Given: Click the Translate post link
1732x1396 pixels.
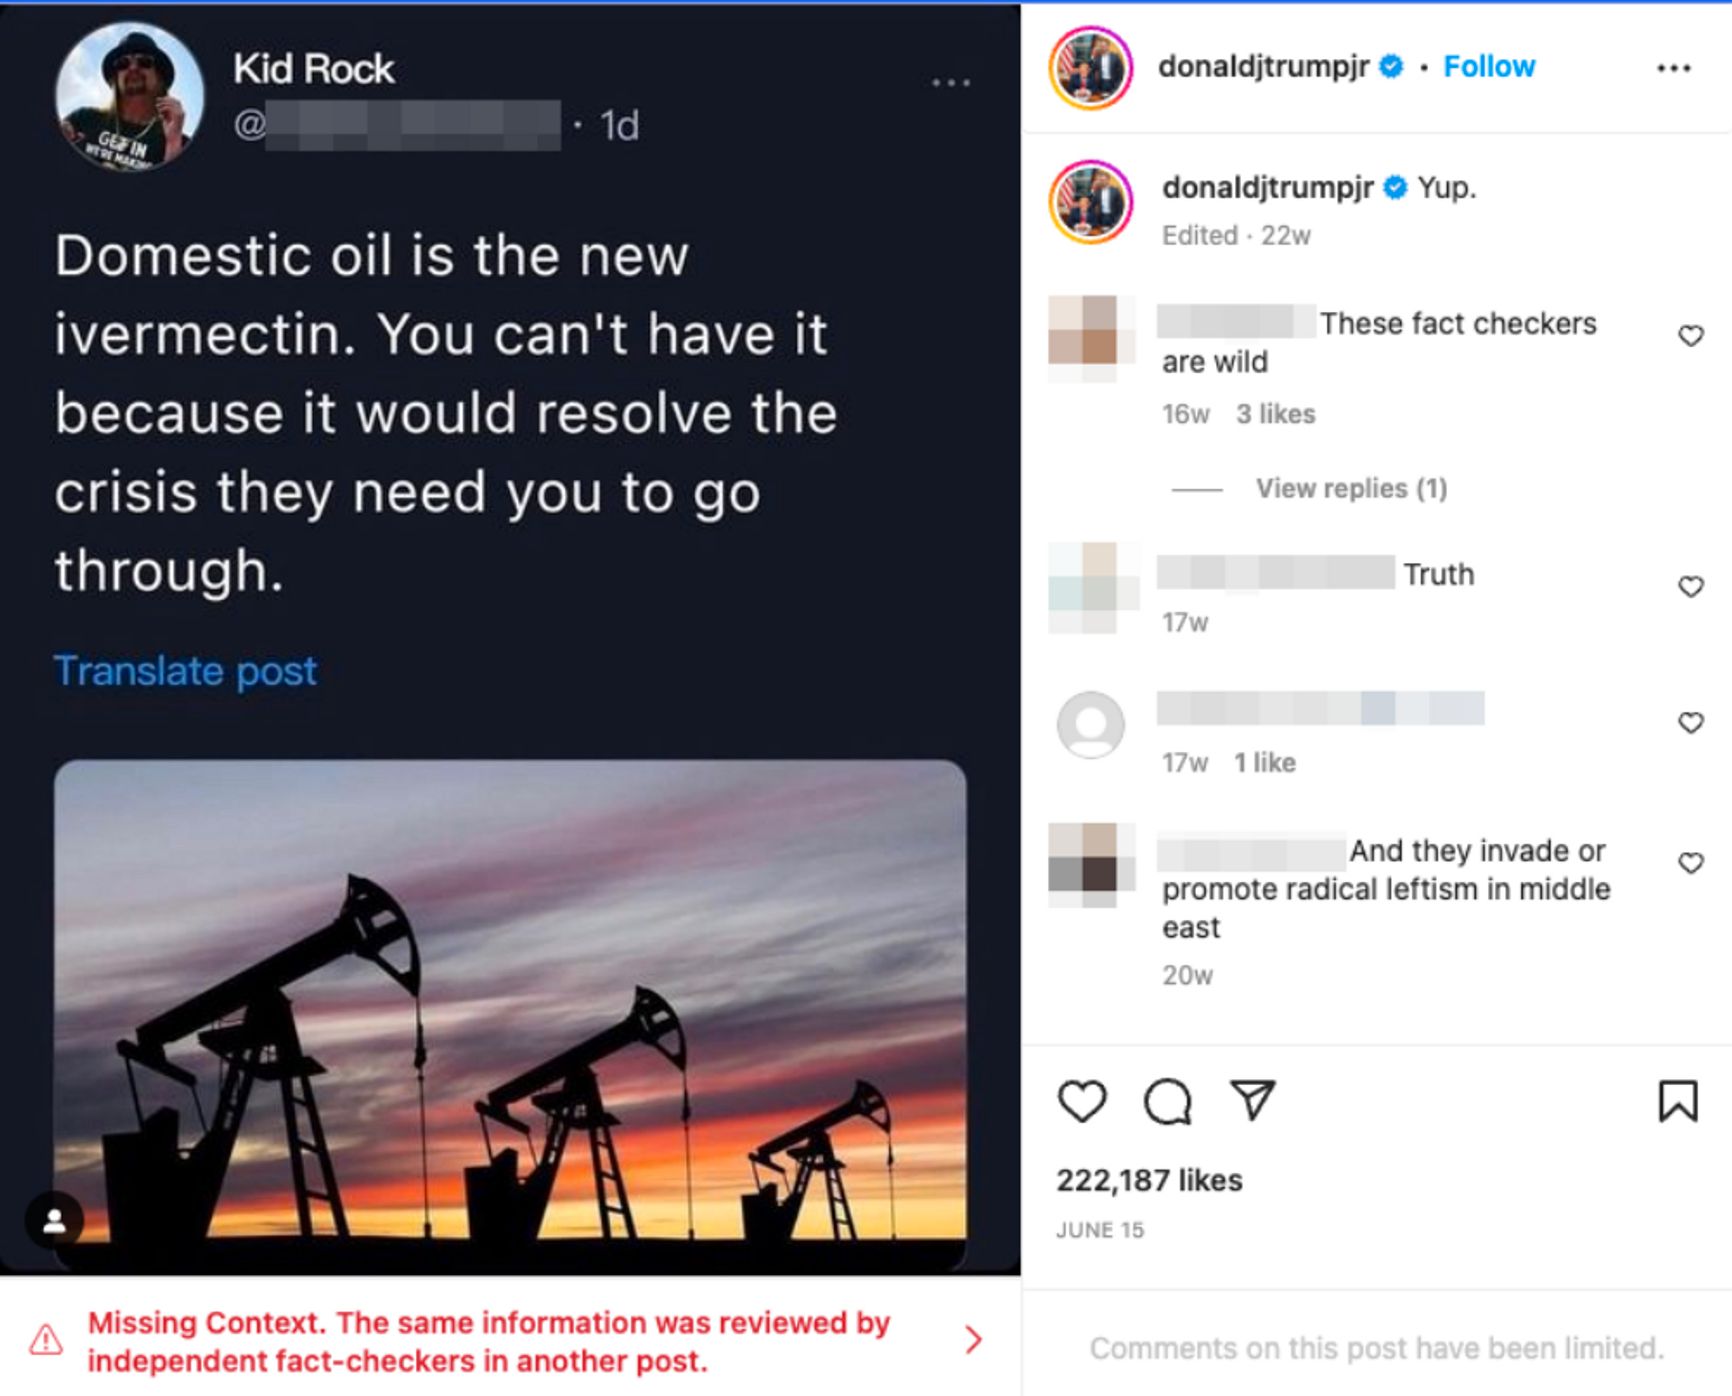Looking at the screenshot, I should click(185, 671).
